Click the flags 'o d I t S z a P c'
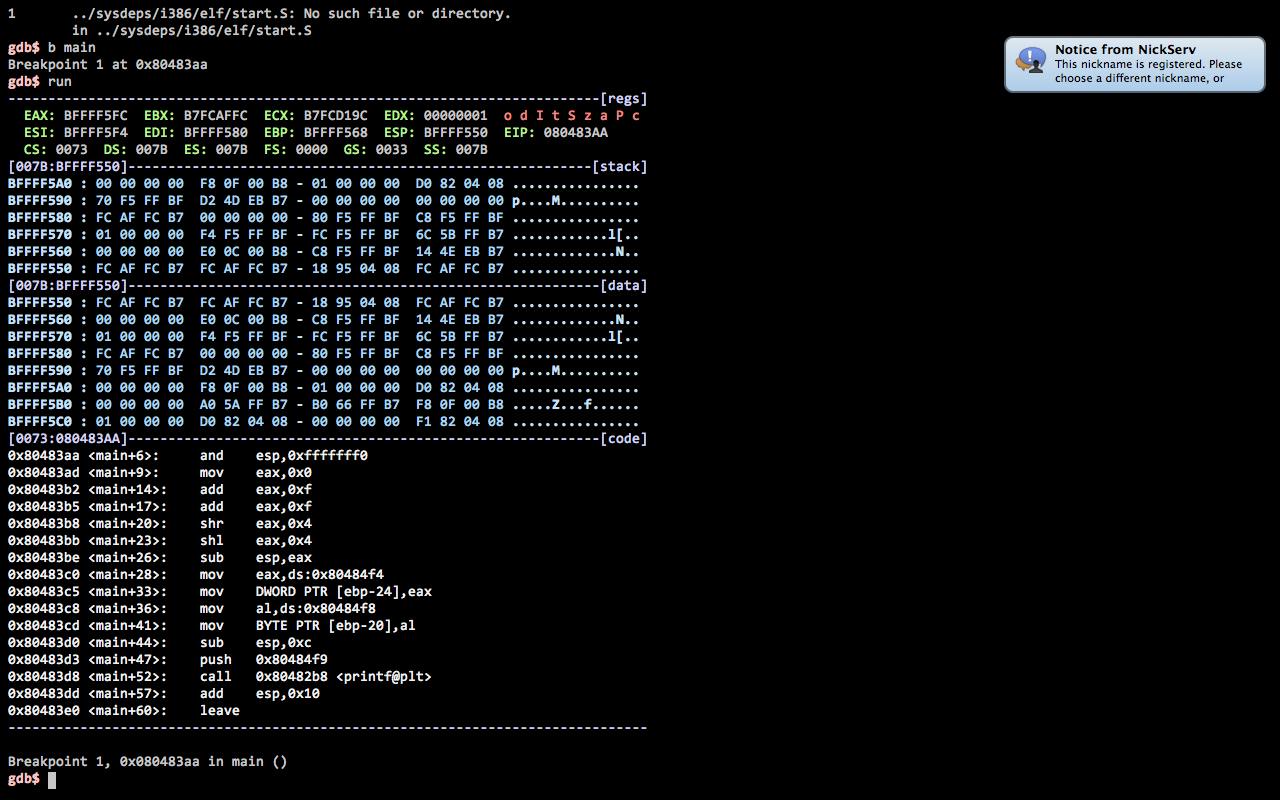 (572, 115)
